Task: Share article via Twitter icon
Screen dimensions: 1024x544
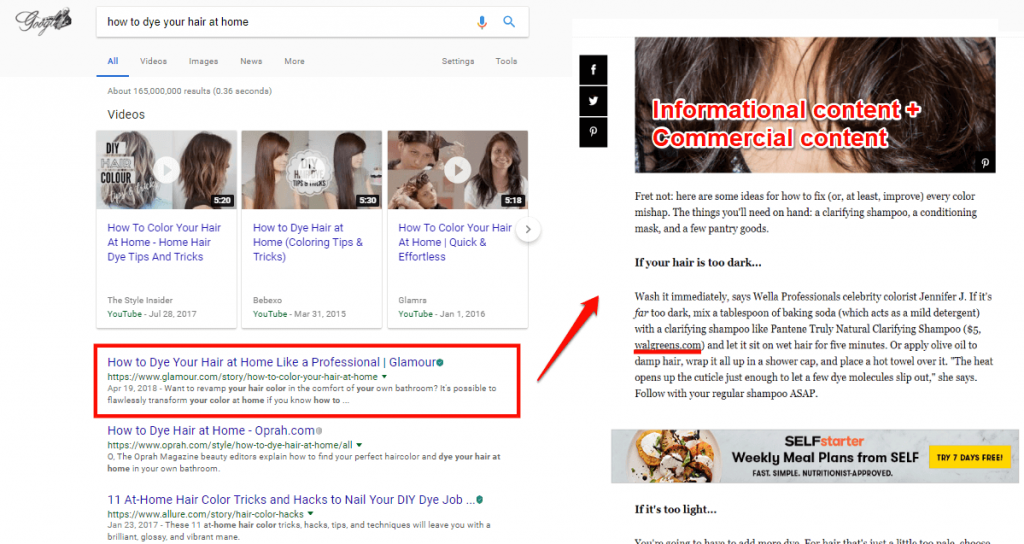Action: pyautogui.click(x=593, y=101)
